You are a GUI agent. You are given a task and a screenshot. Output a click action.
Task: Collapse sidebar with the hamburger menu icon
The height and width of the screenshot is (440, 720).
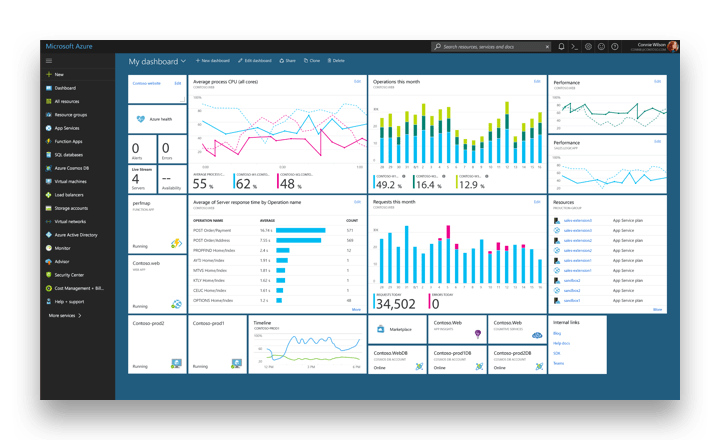click(x=49, y=61)
